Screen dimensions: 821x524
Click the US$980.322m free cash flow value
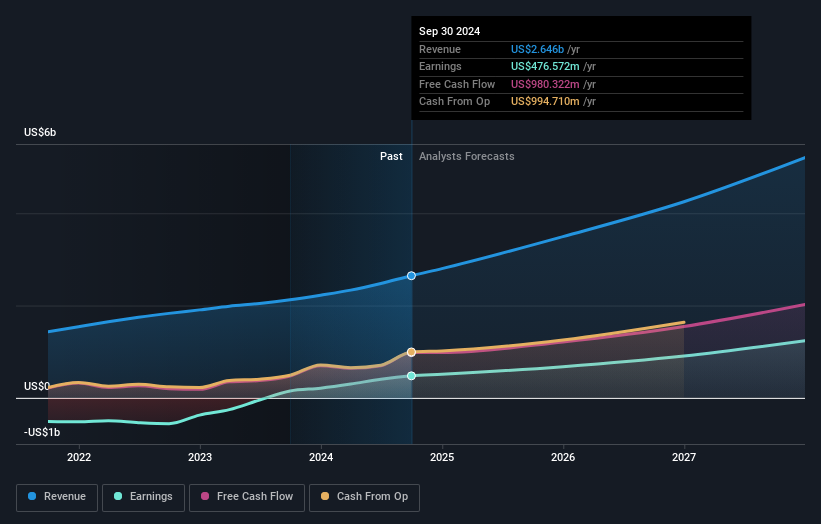[x=545, y=84]
